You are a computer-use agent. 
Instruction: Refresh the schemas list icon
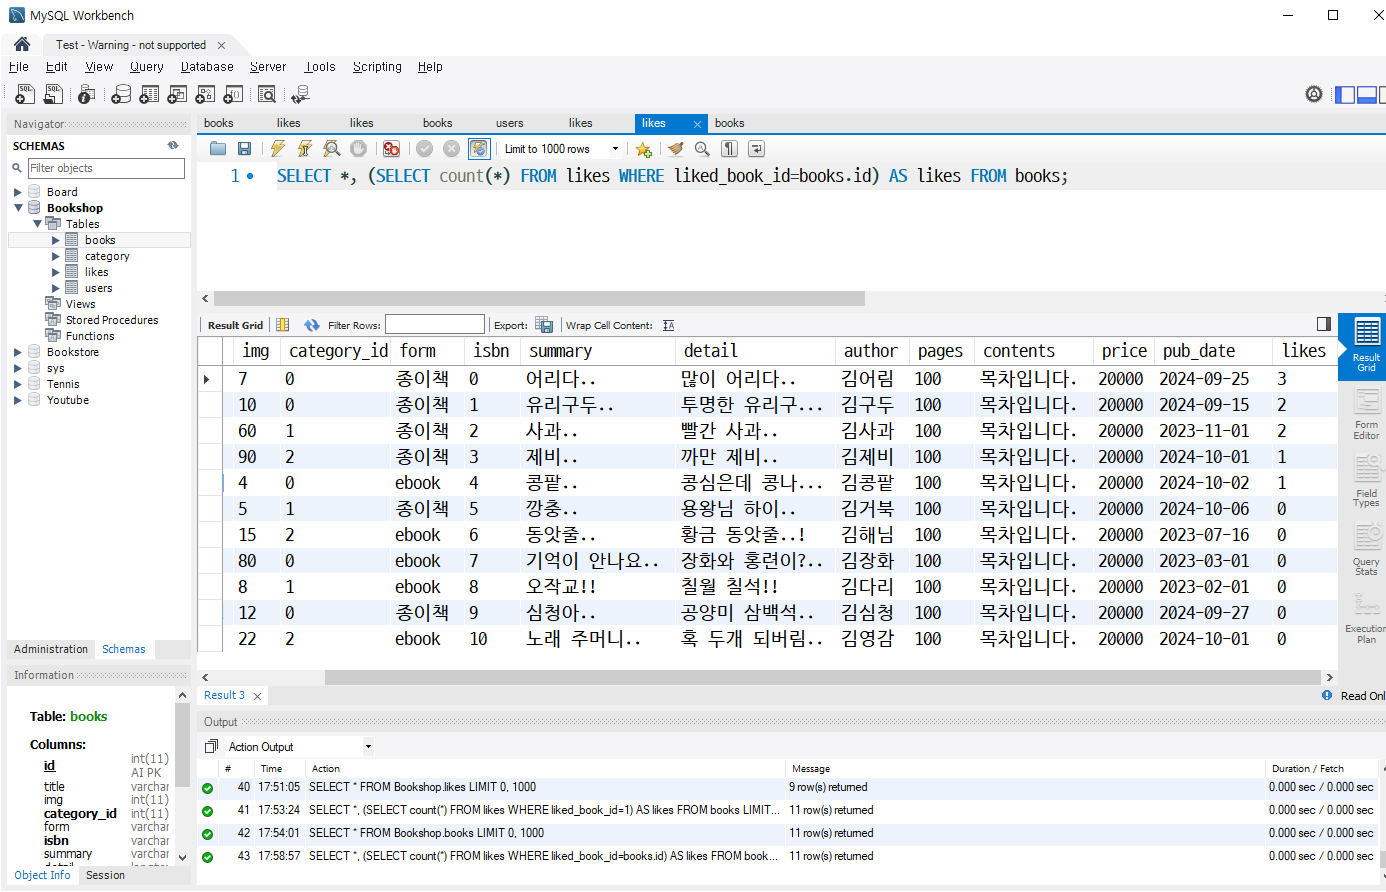click(x=173, y=145)
